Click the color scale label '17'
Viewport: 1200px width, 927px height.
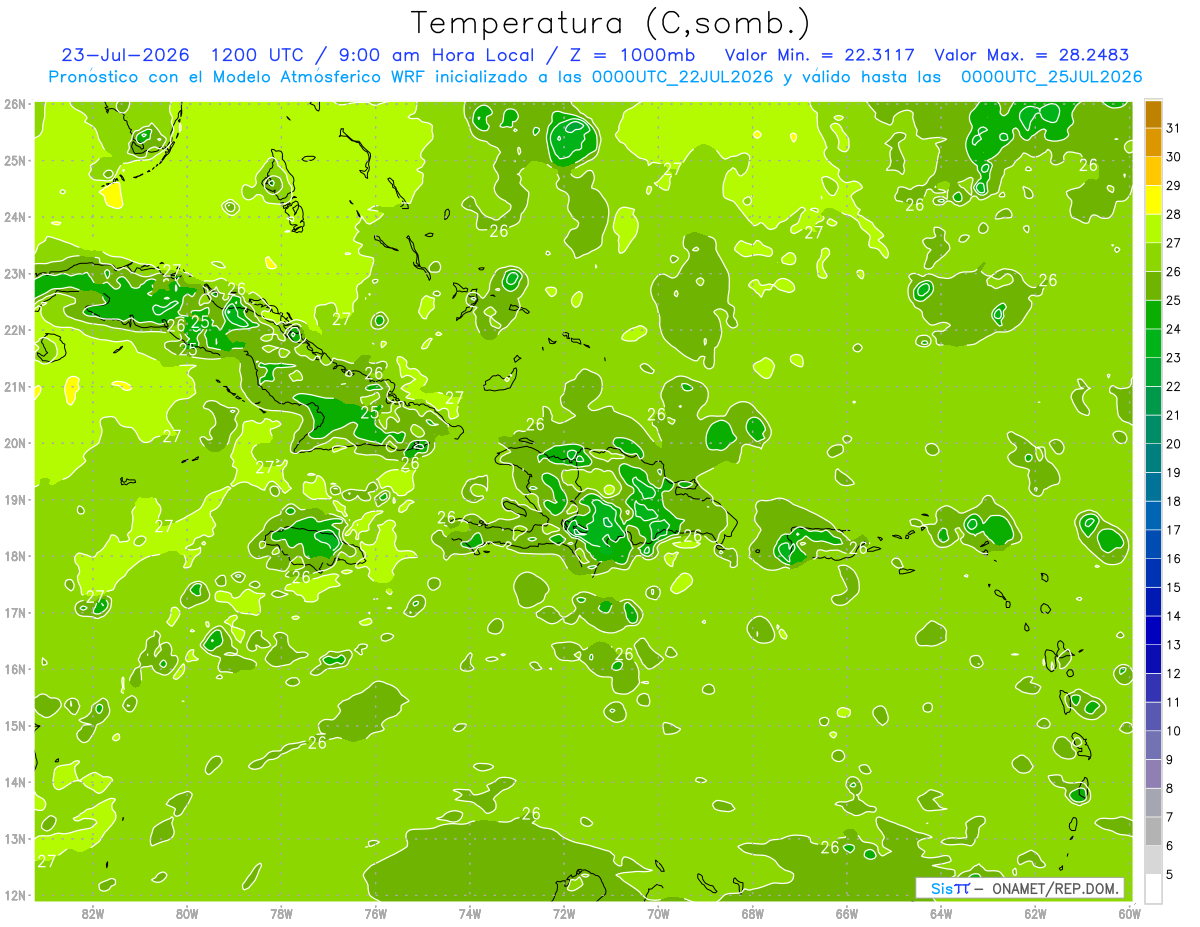pos(1174,530)
